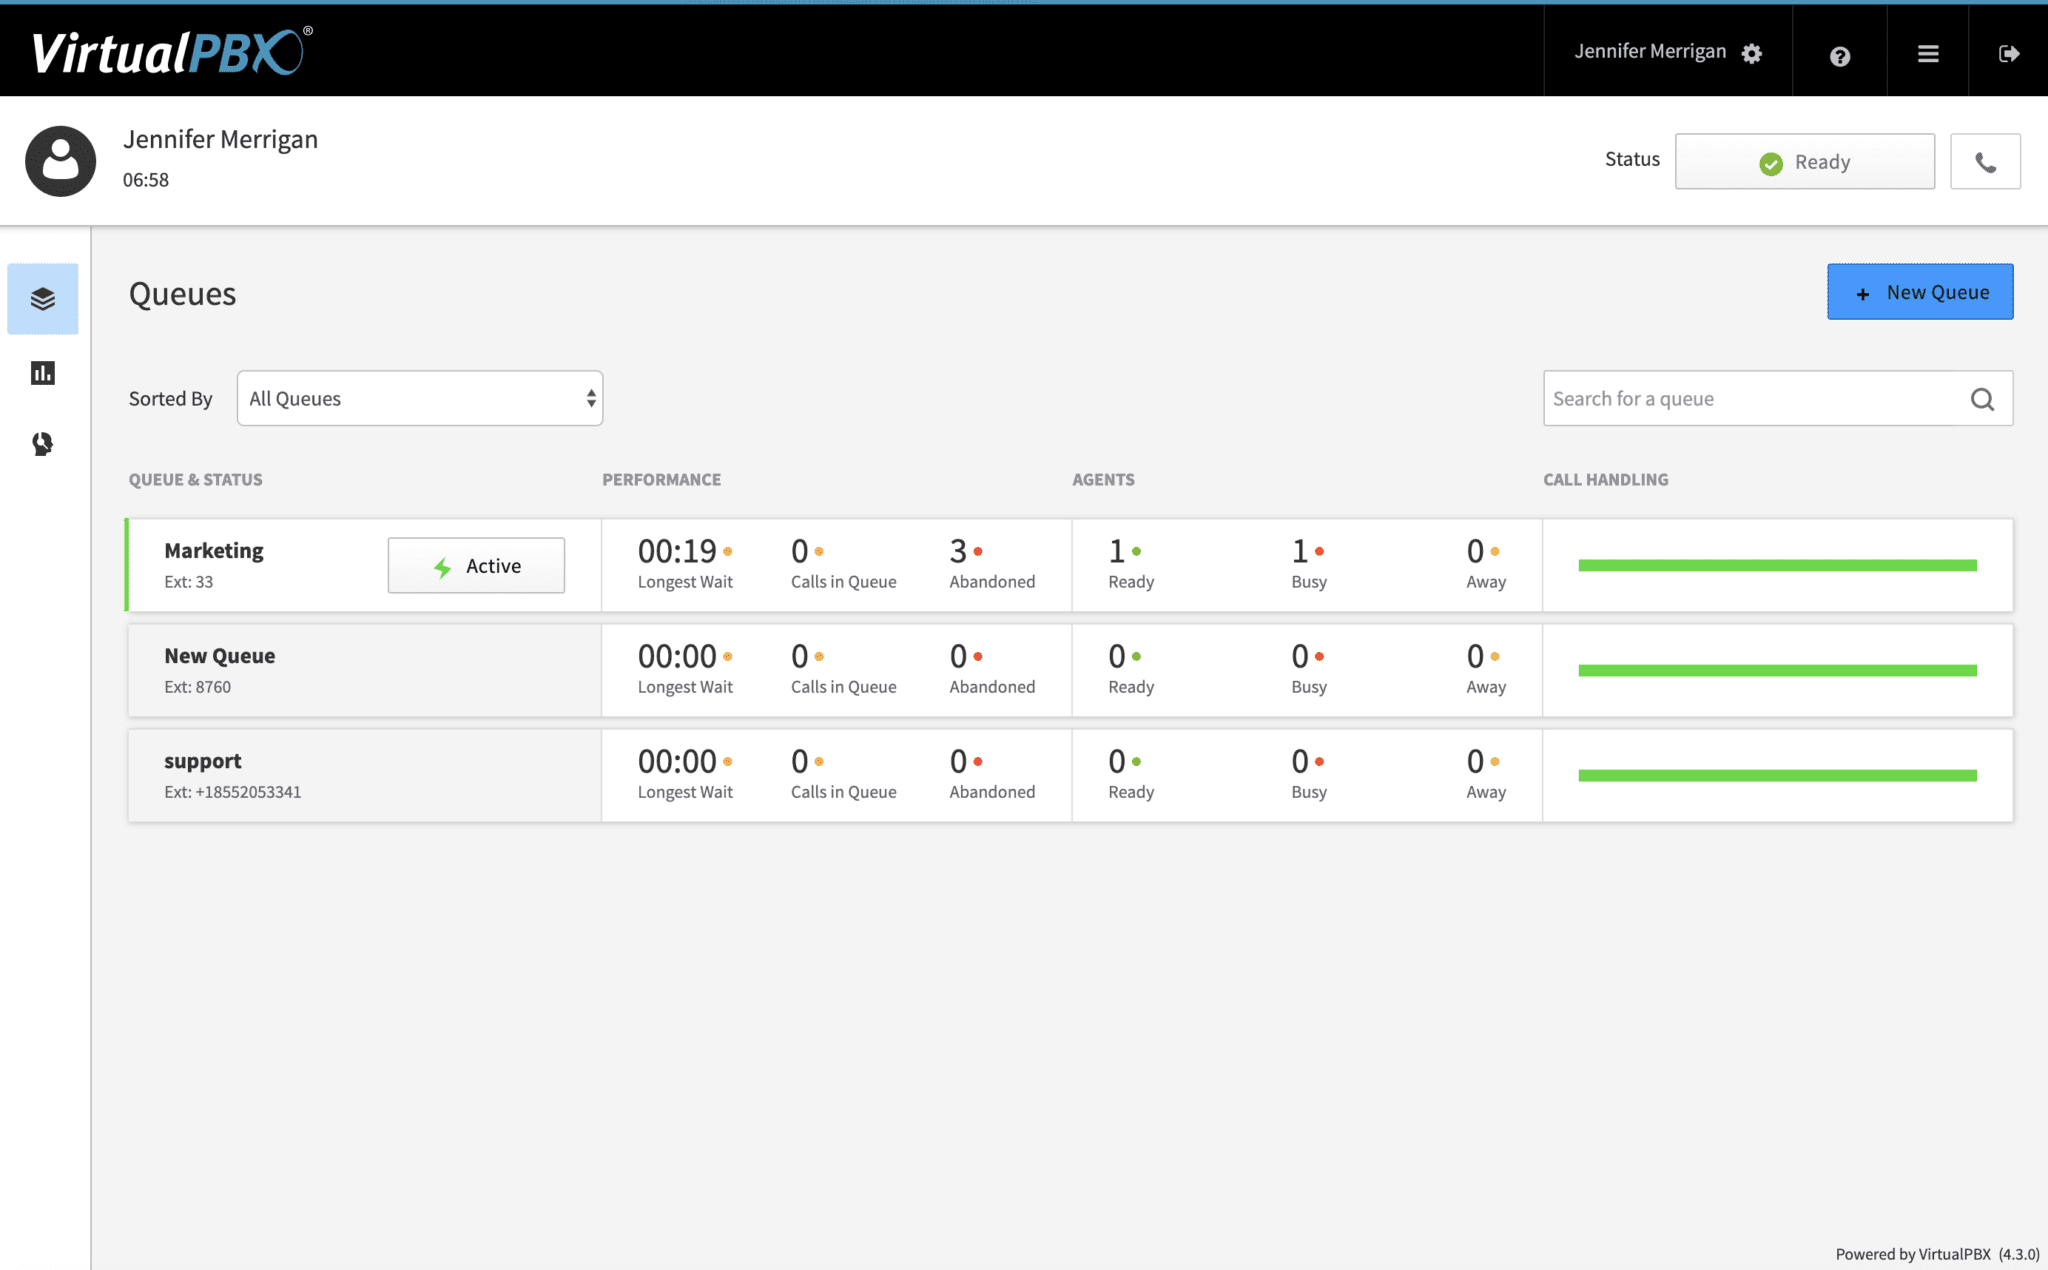Open the agents headset sidebar icon

pos(43,444)
